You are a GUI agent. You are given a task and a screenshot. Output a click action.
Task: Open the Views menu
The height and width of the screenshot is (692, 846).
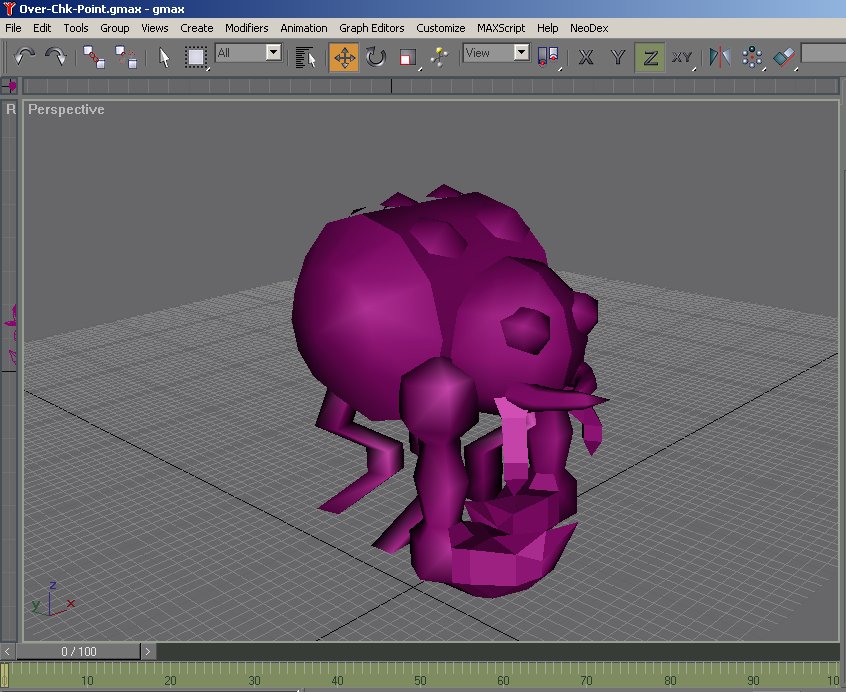coord(154,28)
